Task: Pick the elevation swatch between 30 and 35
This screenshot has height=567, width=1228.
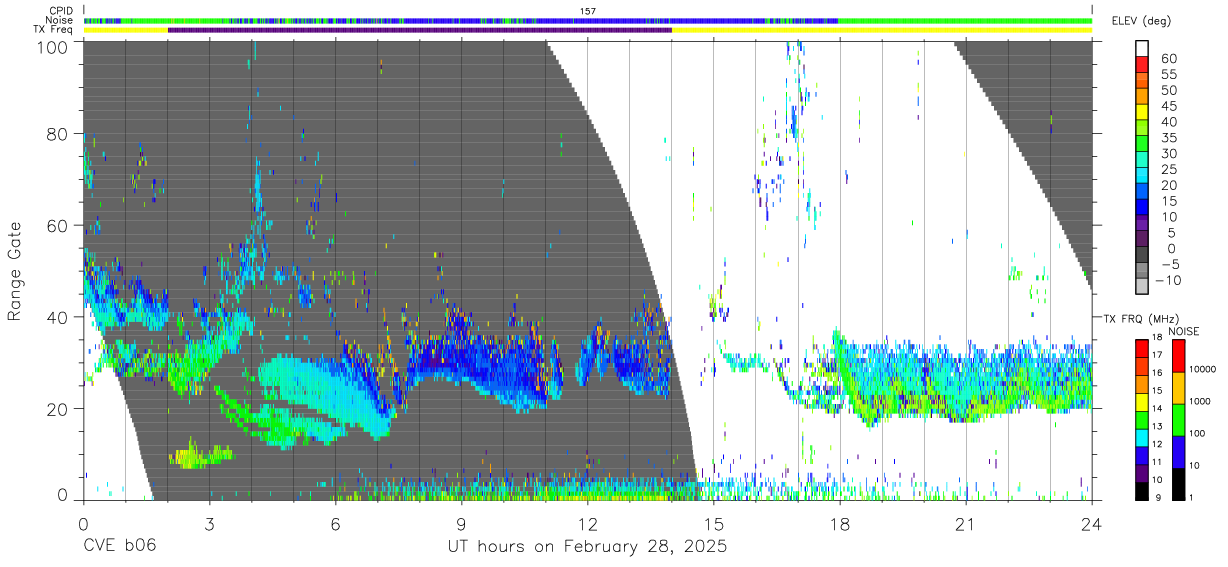Action: click(x=1143, y=145)
